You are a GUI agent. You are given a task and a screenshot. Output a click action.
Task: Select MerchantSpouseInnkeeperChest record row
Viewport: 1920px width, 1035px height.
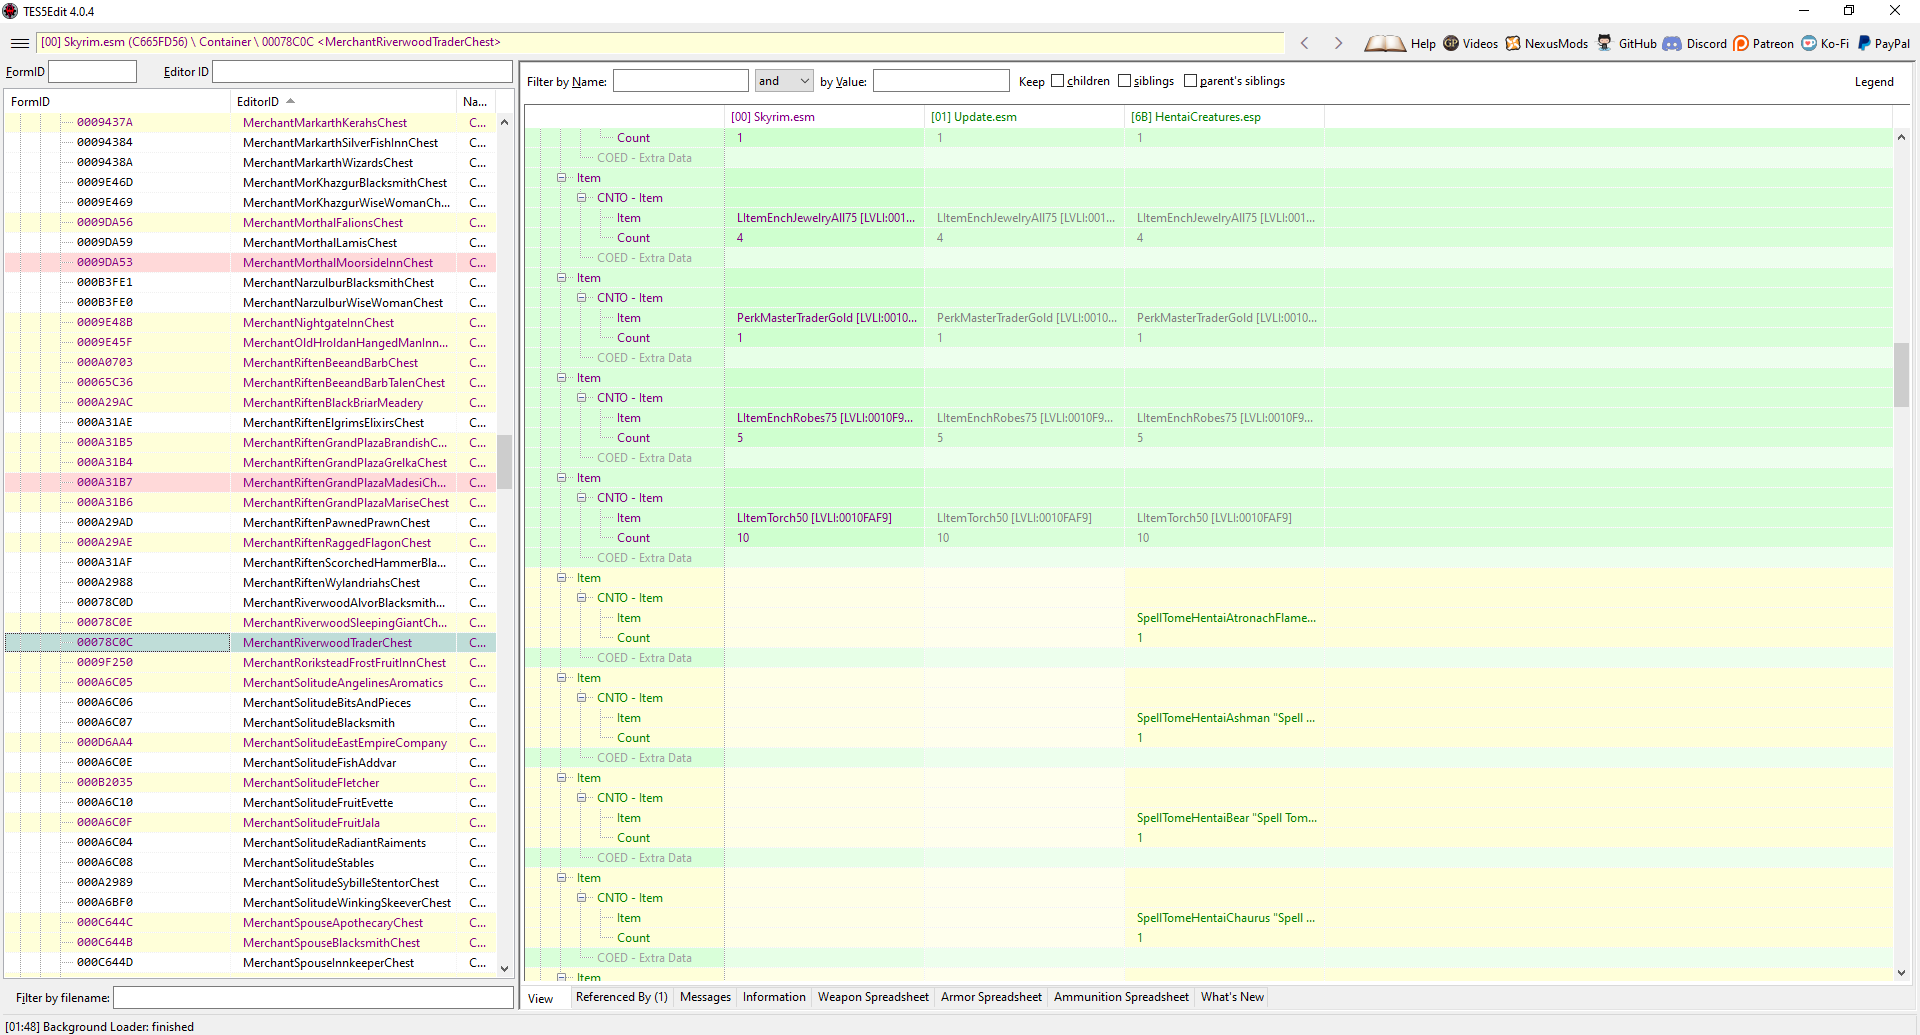(x=250, y=963)
